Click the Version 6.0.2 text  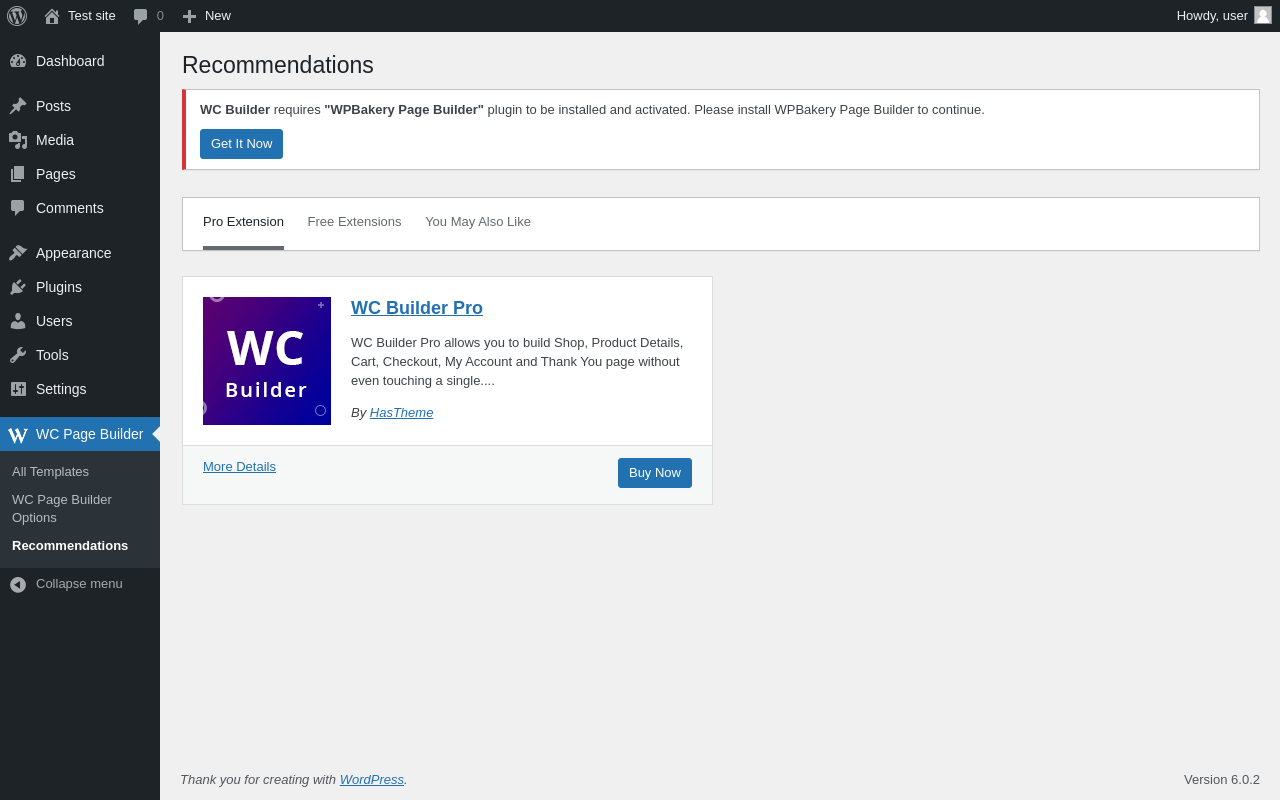click(1222, 780)
